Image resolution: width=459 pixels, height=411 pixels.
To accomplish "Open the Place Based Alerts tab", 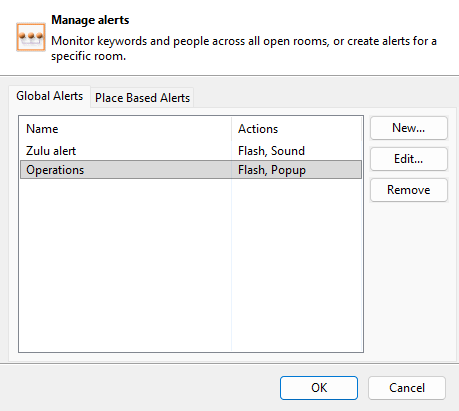I will pos(142,98).
